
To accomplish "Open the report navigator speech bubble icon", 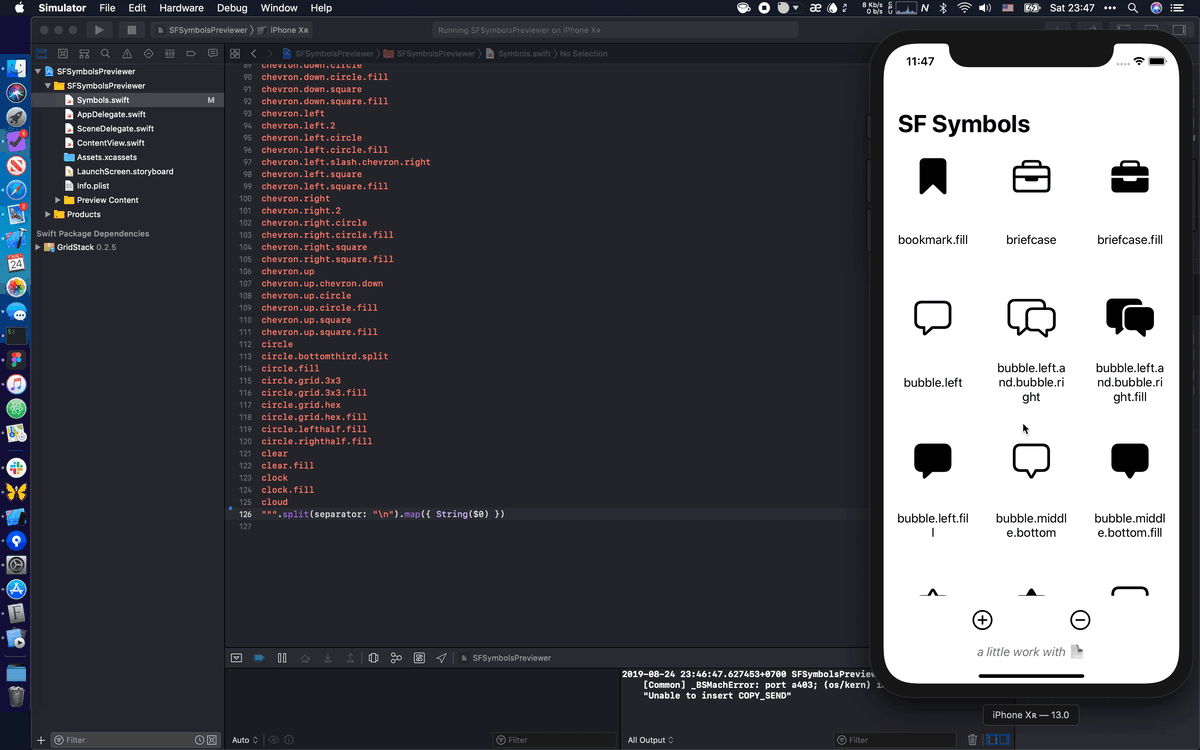I will [x=213, y=53].
